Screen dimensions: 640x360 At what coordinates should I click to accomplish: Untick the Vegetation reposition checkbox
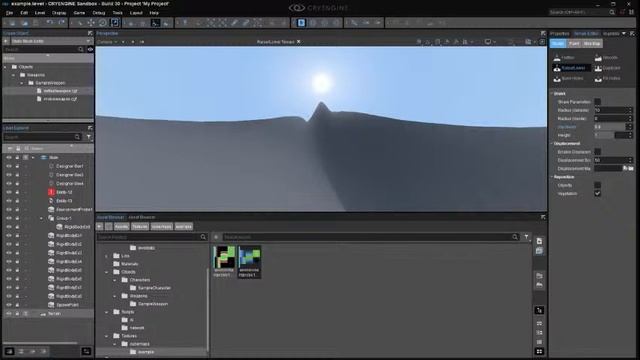coord(598,194)
